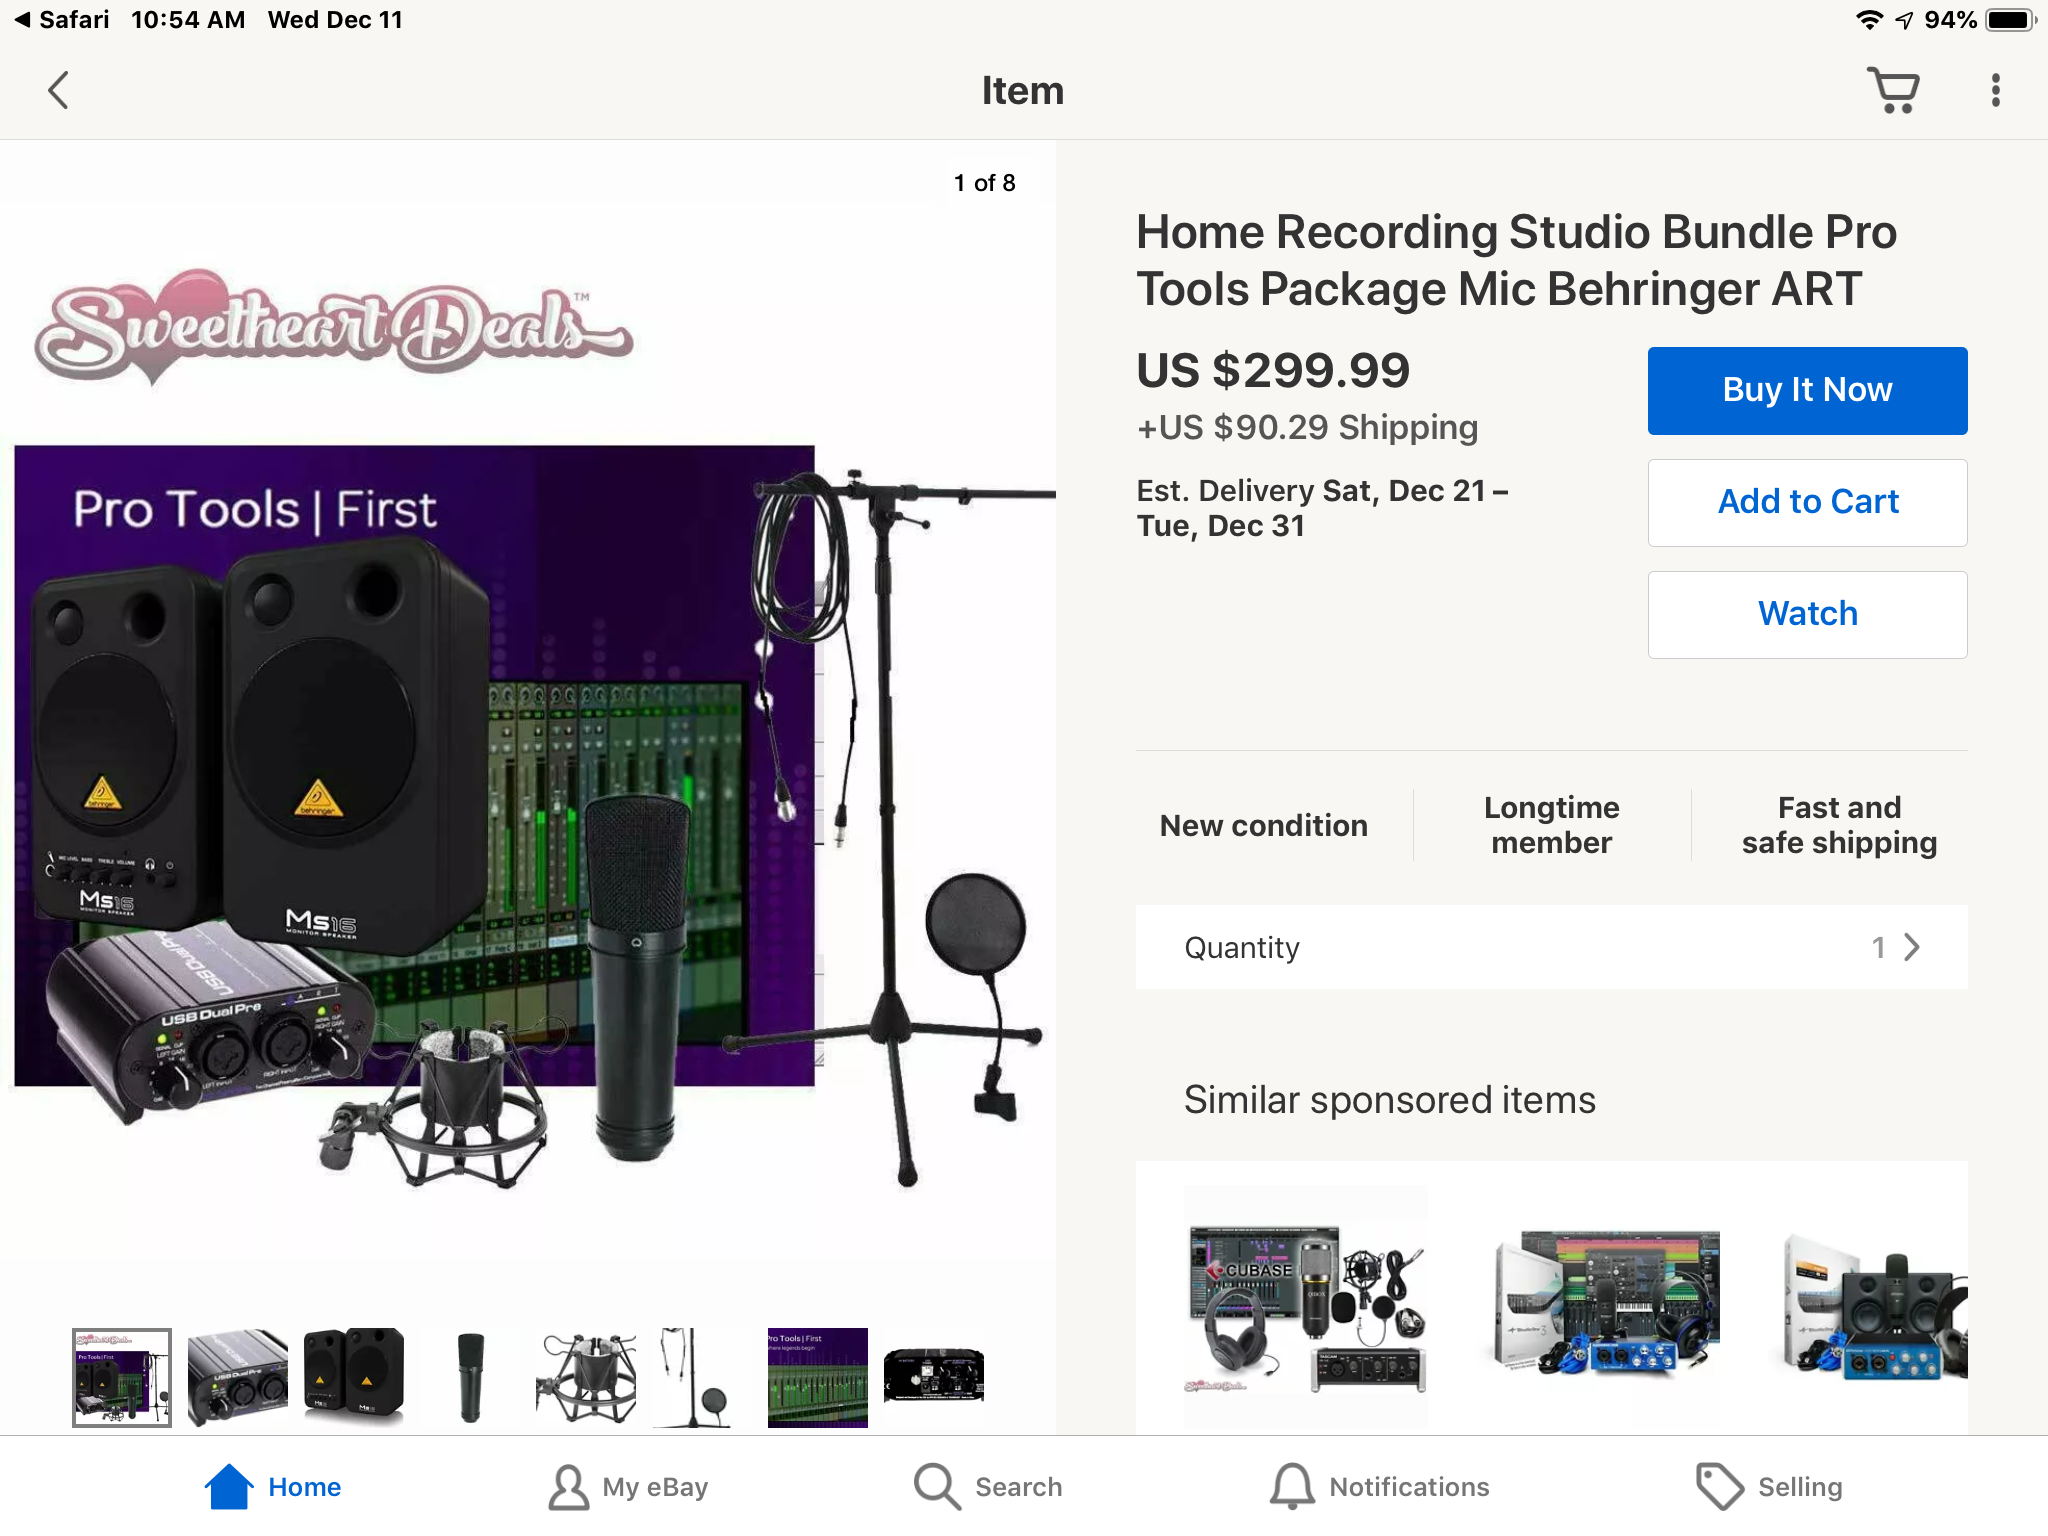This screenshot has width=2048, height=1536.
Task: Select the MS16 speakers thumbnail
Action: pos(354,1377)
